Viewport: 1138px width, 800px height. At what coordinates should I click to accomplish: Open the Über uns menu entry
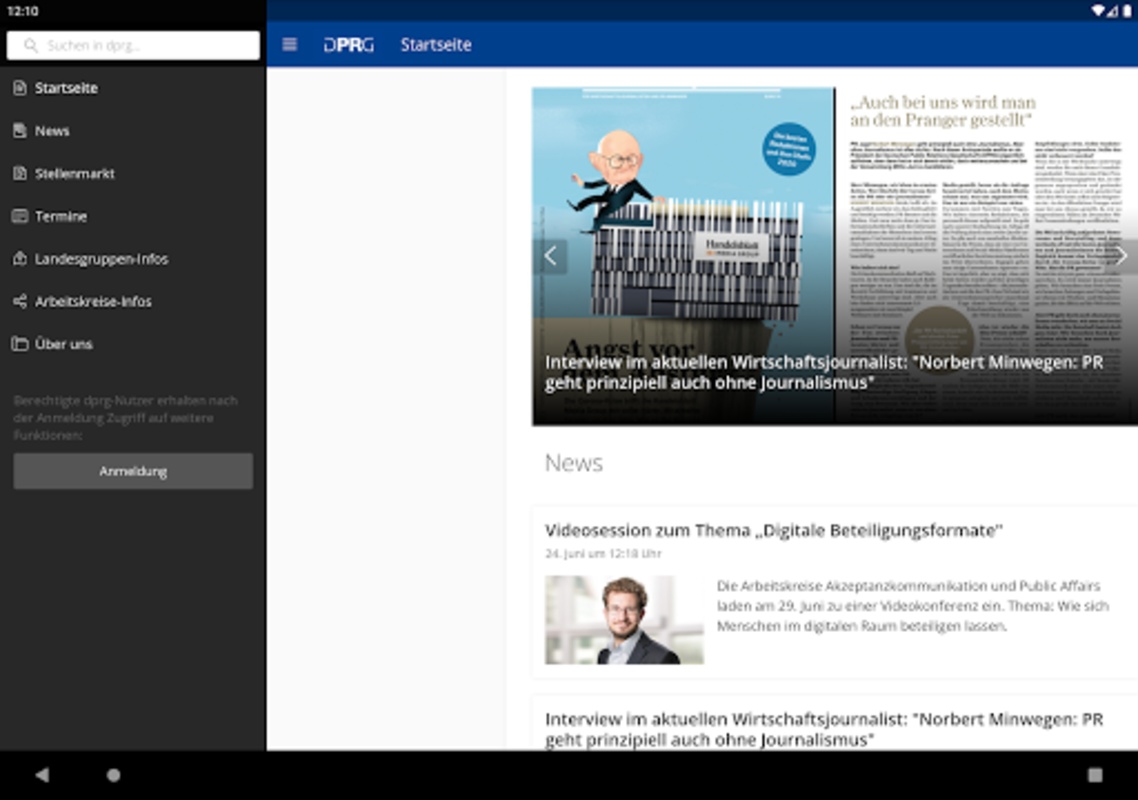pyautogui.click(x=133, y=344)
